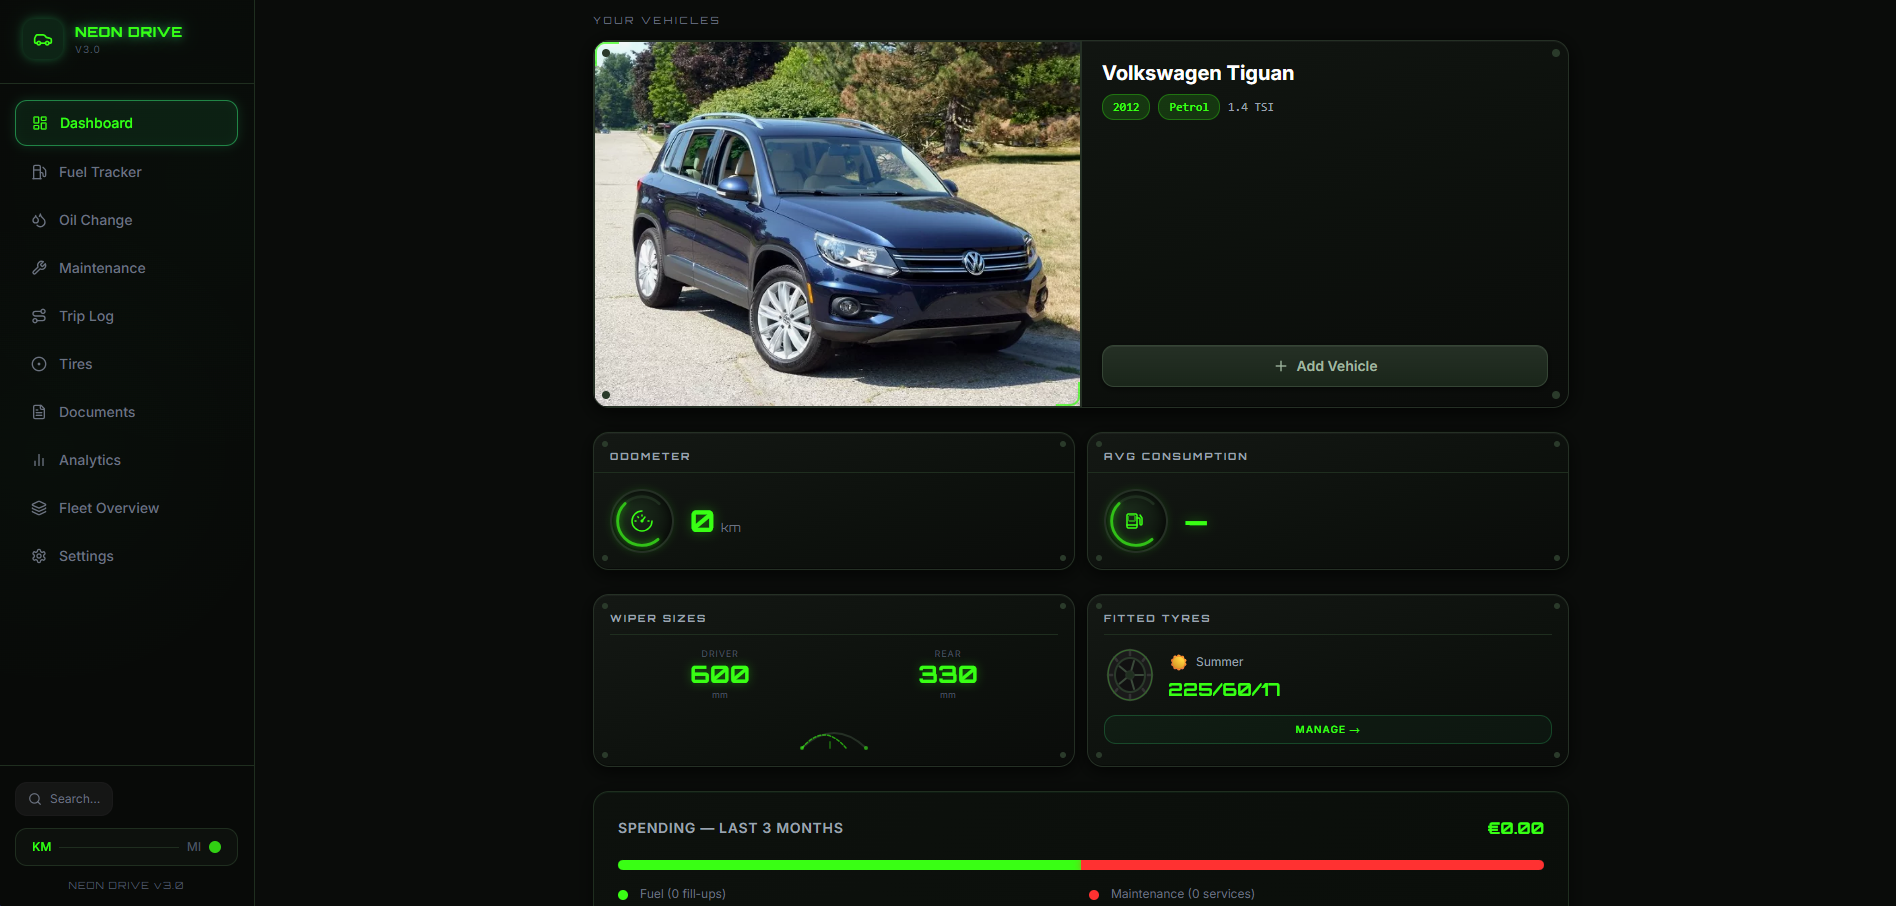Click the Add Vehicle button
This screenshot has height=906, width=1896.
click(1324, 366)
